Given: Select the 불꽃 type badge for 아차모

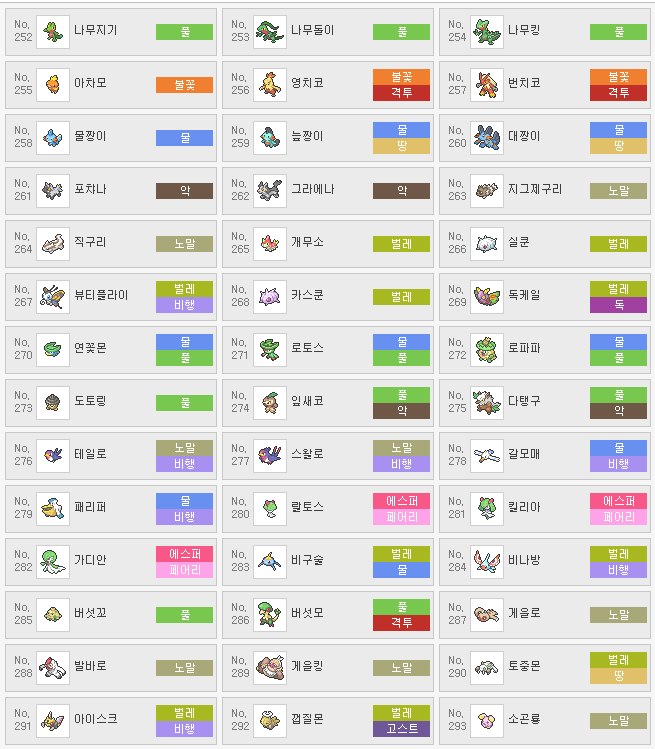Looking at the screenshot, I should (x=184, y=85).
